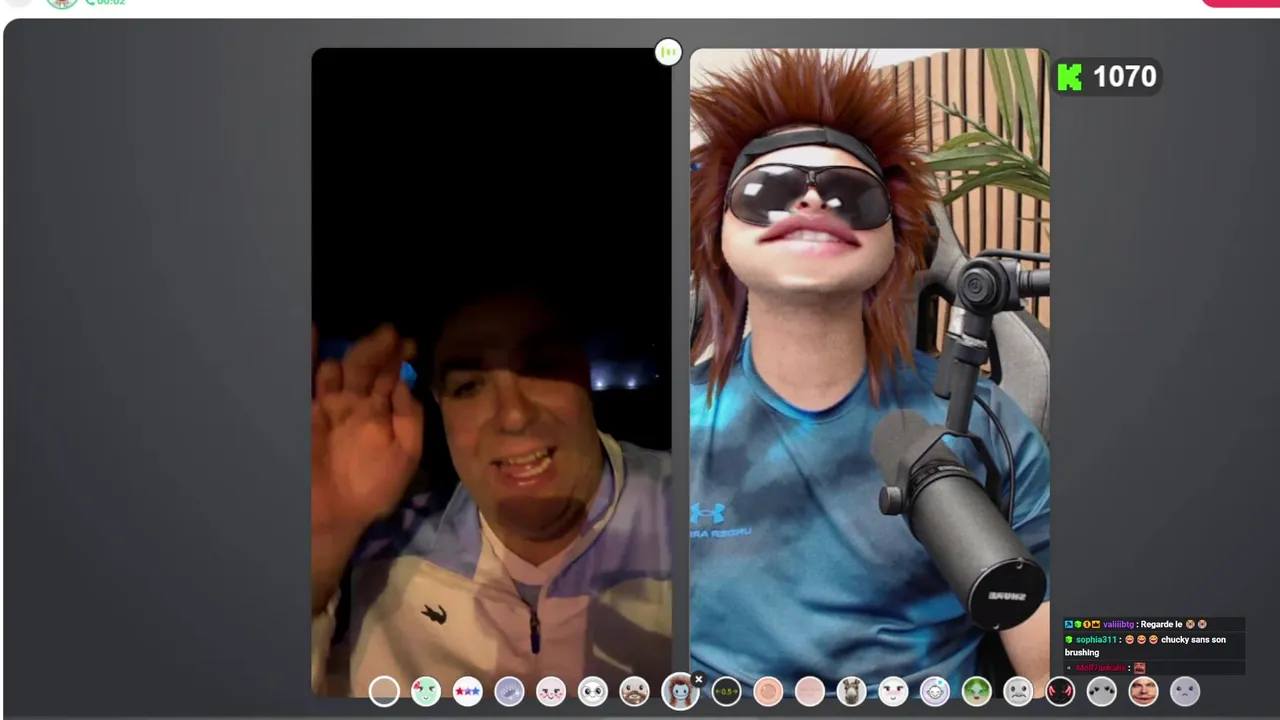This screenshot has width=1280, height=720.
Task: Apply the white face with pink blush filter
Action: (893, 691)
